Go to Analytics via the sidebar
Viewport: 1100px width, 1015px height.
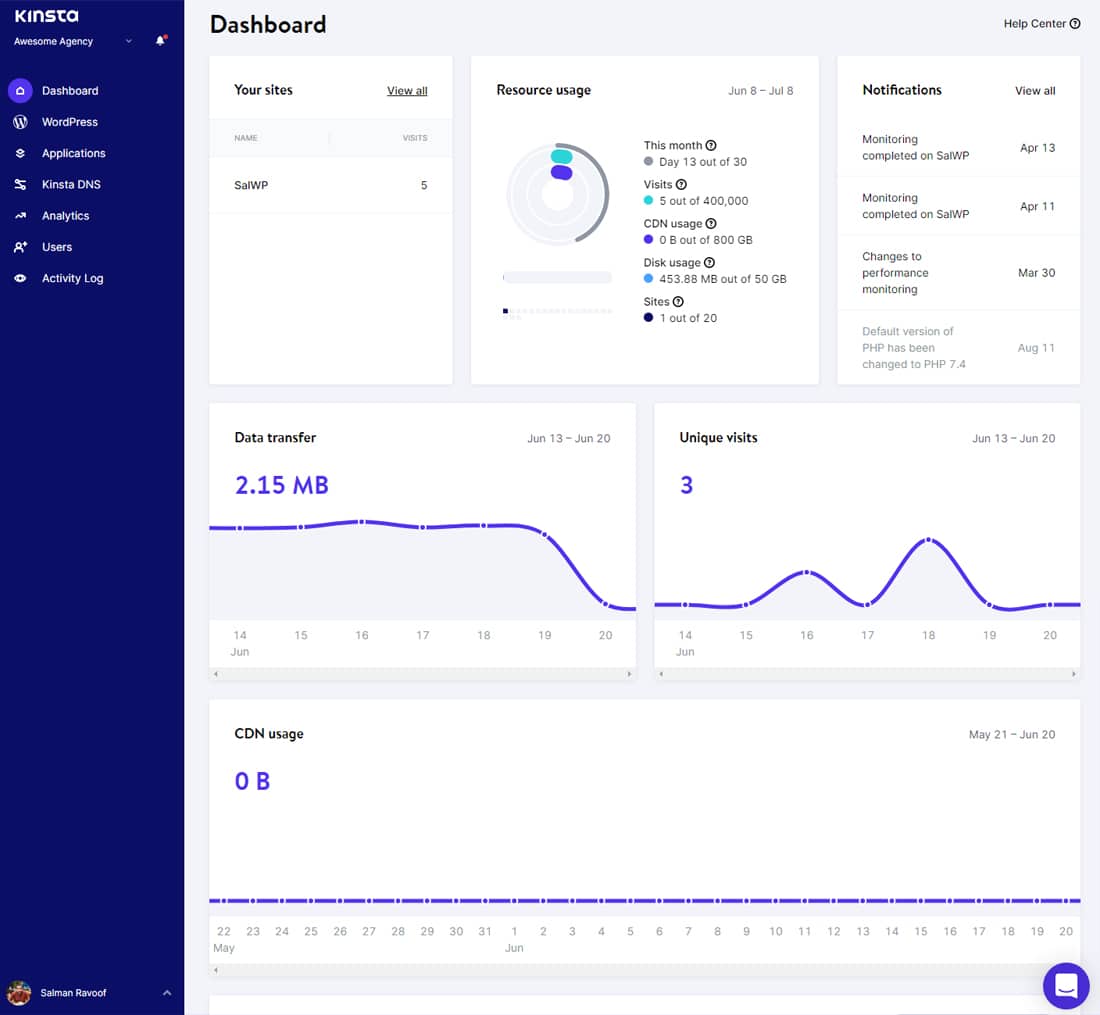click(66, 215)
